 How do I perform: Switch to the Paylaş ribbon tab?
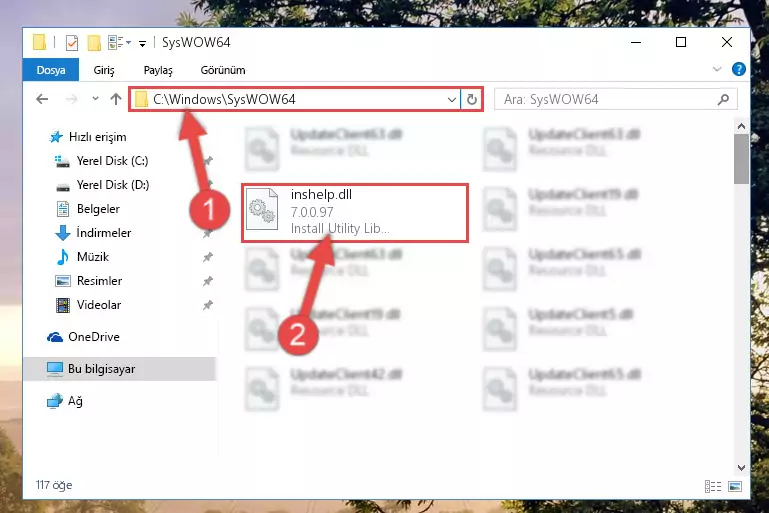pyautogui.click(x=158, y=70)
